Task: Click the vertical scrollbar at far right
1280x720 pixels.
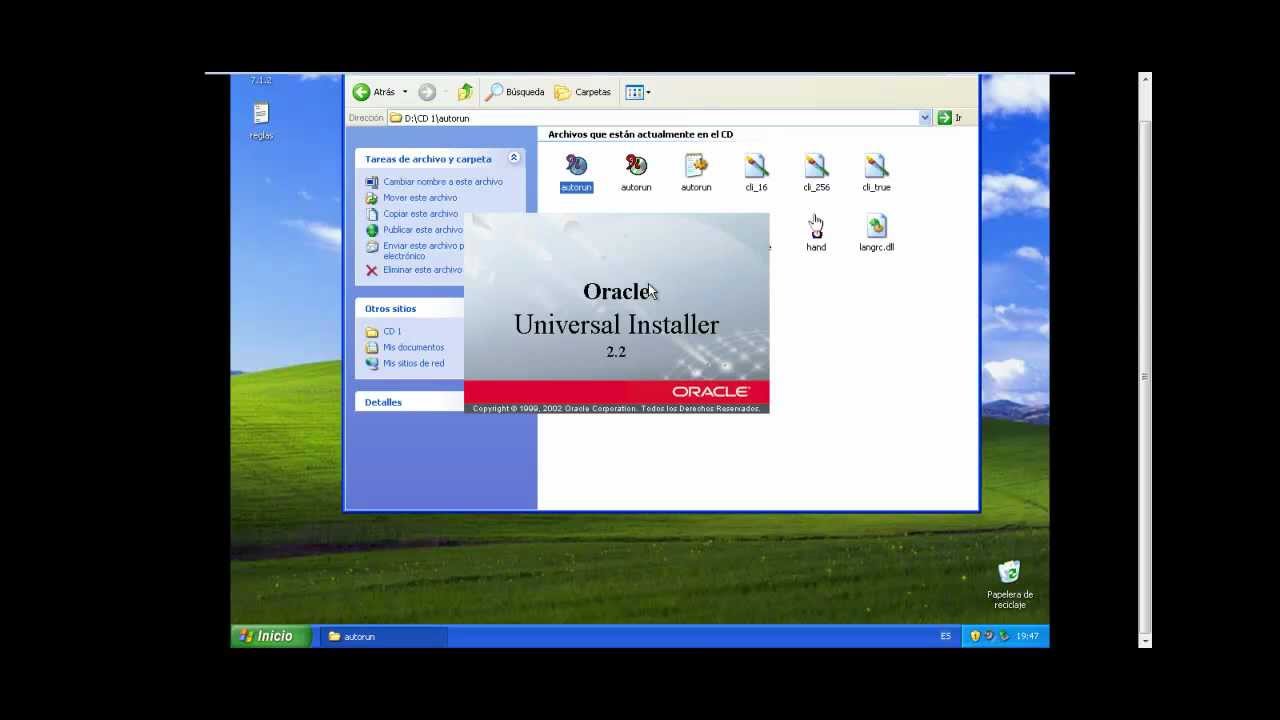Action: click(x=1145, y=360)
